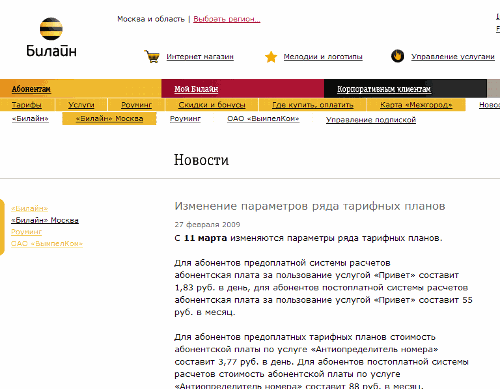This screenshot has width=500, height=389.
Task: Click «Роуминг» in the left sidebar
Action: (x=27, y=232)
